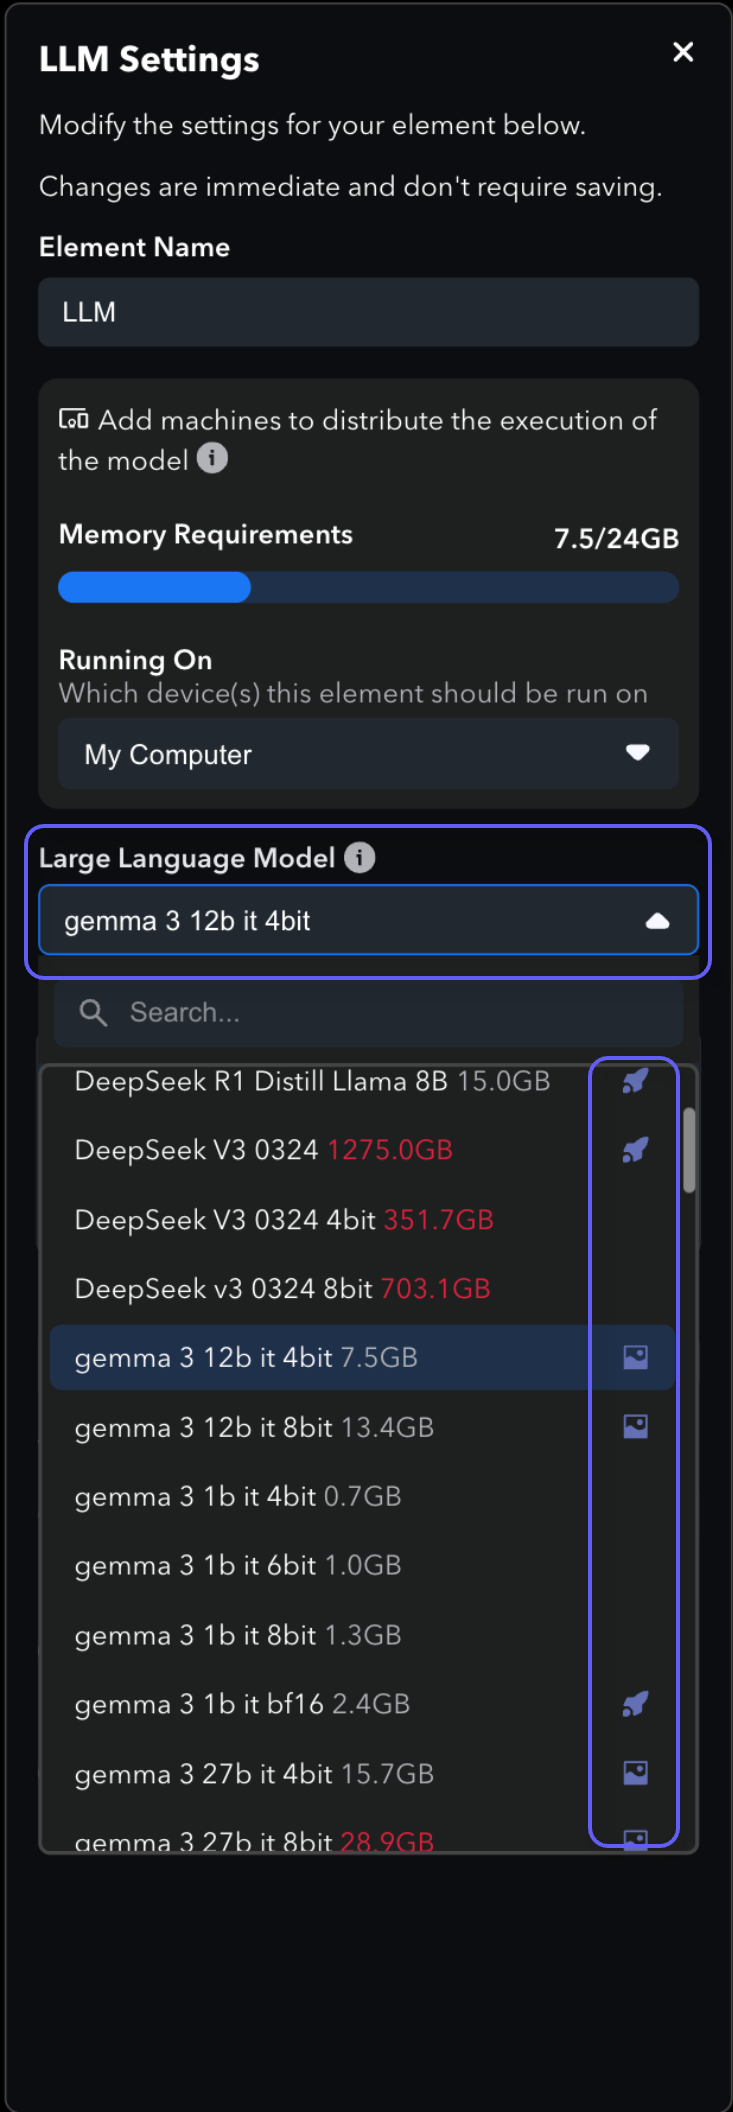The width and height of the screenshot is (733, 2112).
Task: Select DeepSeek v3 0324 8bit entry
Action: 282,1289
